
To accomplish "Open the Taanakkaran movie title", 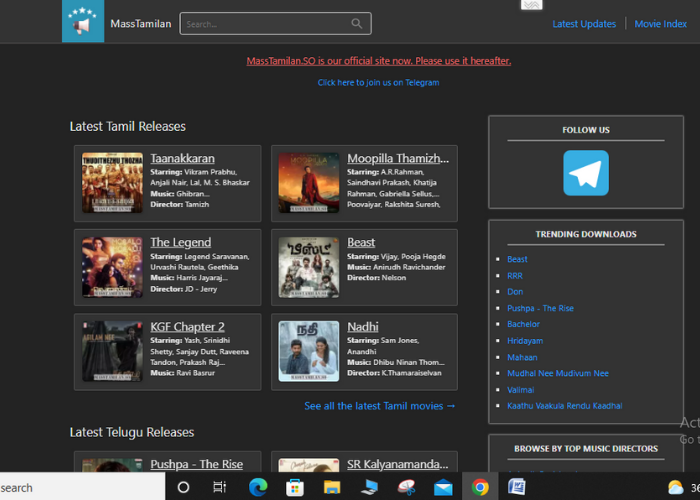I will coord(182,158).
